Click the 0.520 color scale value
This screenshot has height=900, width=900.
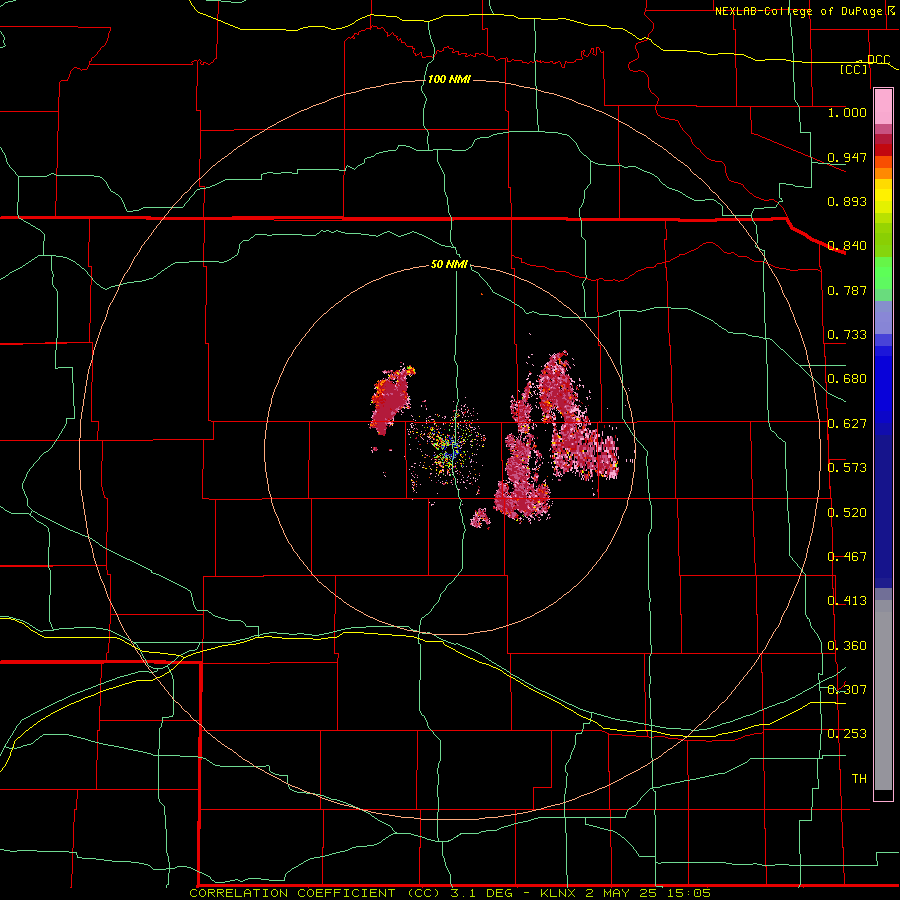tap(847, 513)
